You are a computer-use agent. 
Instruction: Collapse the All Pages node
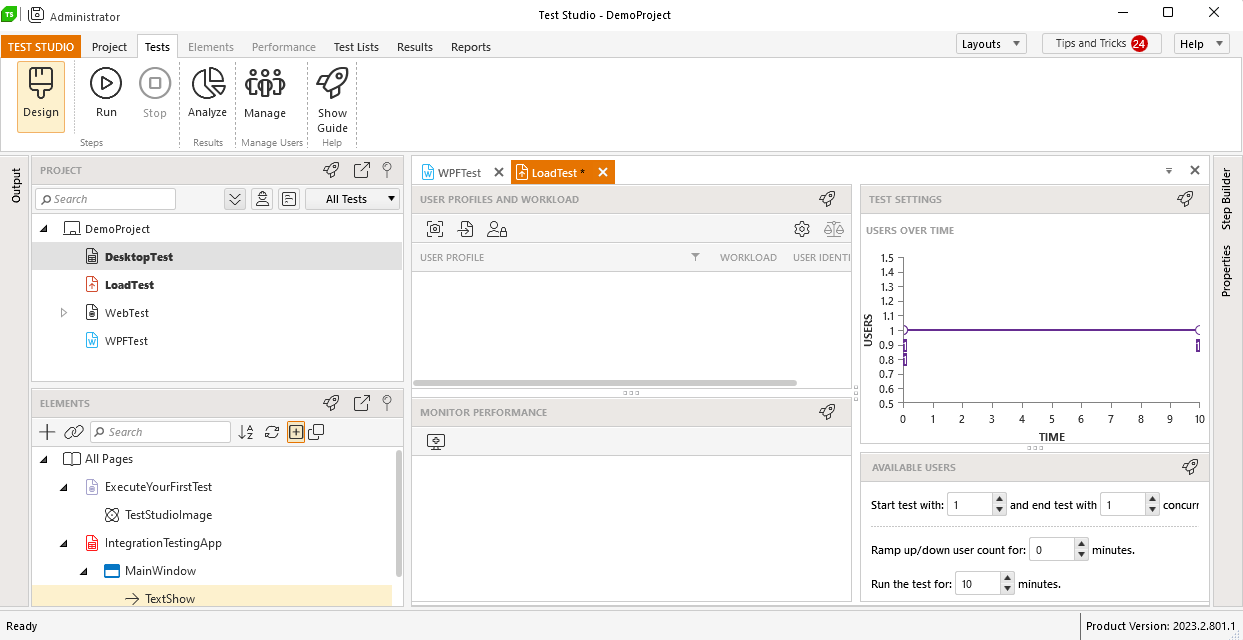pyautogui.click(x=44, y=459)
